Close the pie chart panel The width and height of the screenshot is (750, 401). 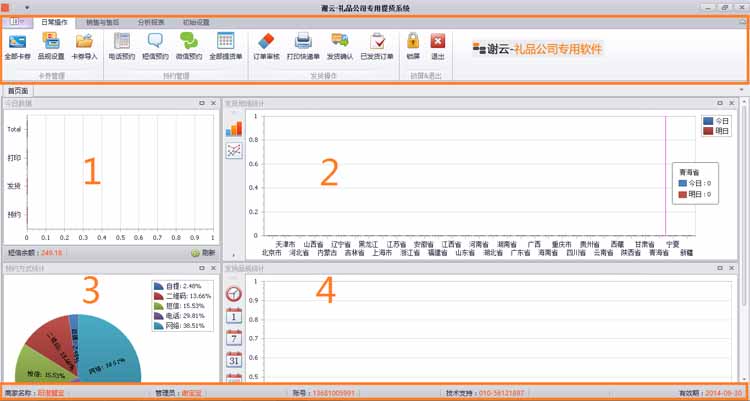click(x=213, y=268)
